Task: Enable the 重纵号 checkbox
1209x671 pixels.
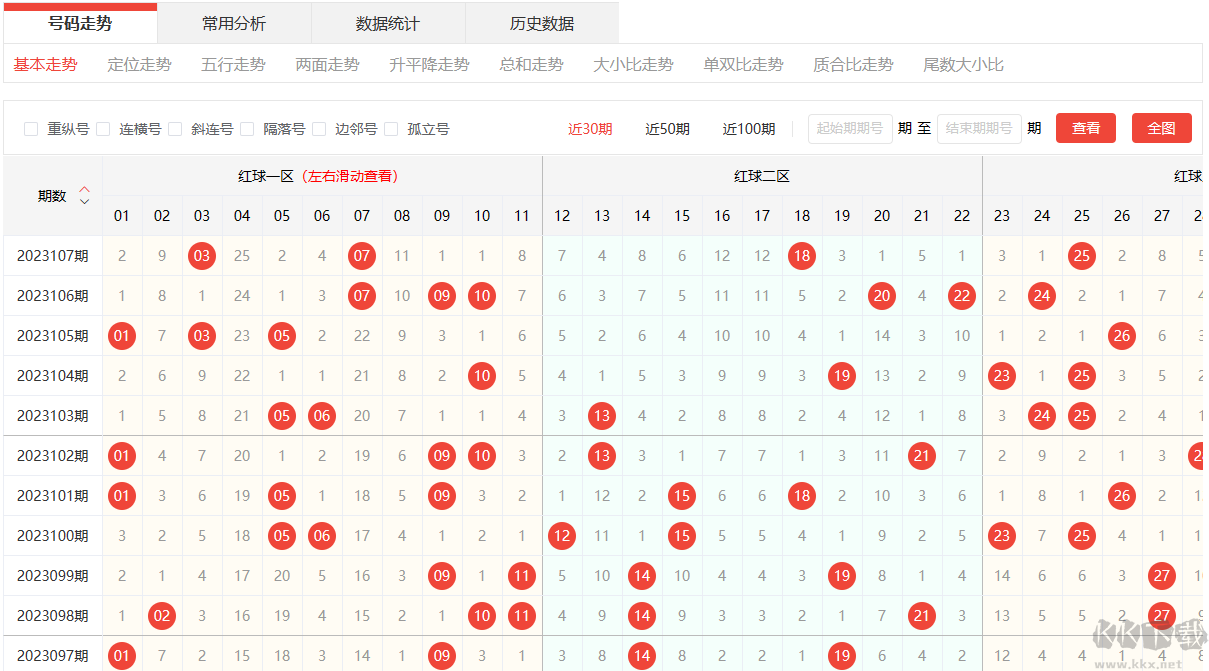Action: click(31, 129)
